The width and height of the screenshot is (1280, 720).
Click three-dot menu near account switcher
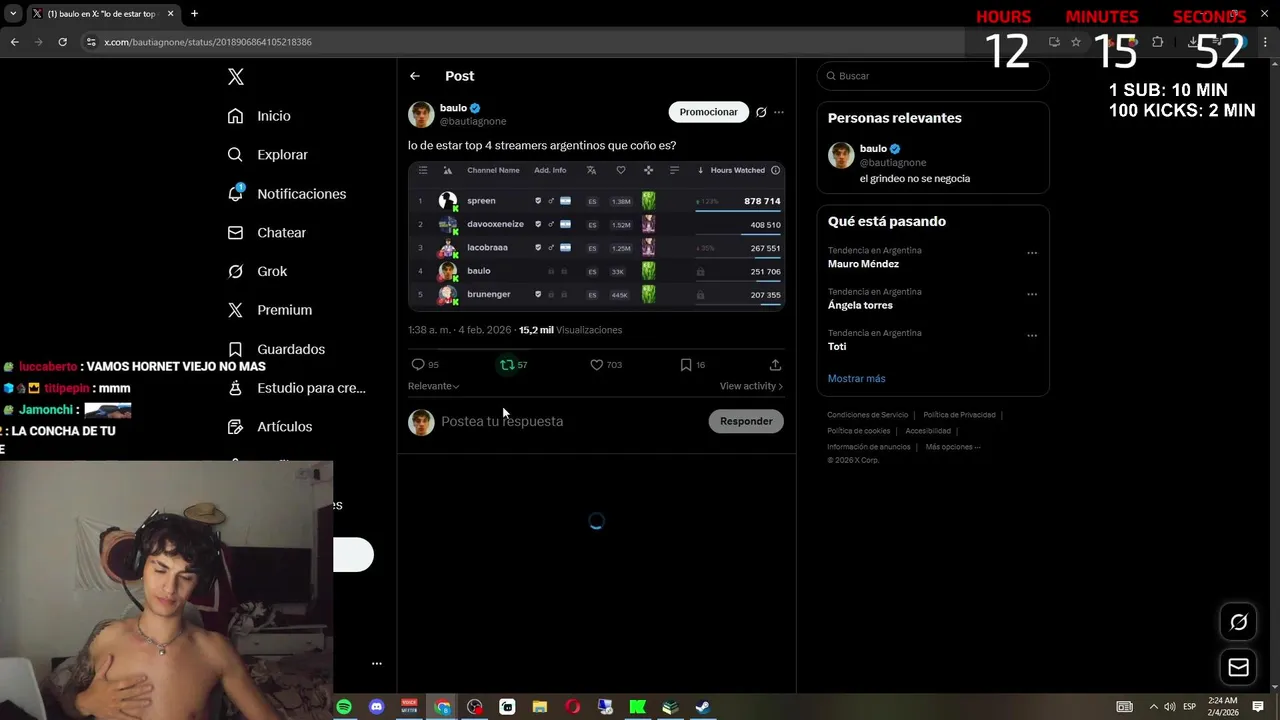[x=377, y=663]
